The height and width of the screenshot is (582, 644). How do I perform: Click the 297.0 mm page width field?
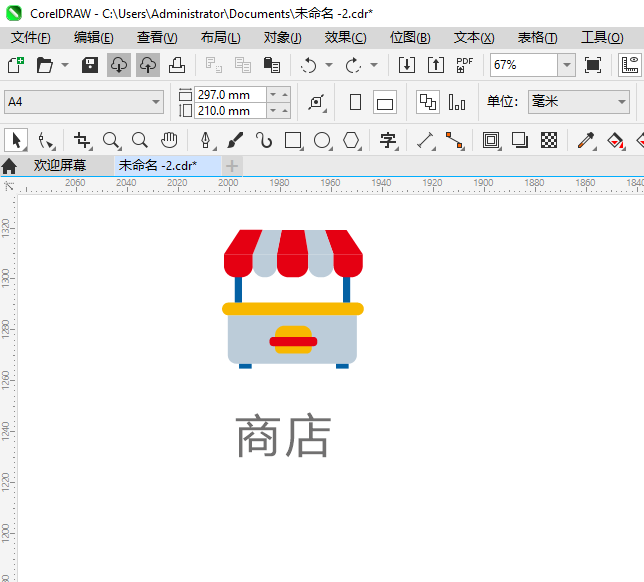pos(230,95)
